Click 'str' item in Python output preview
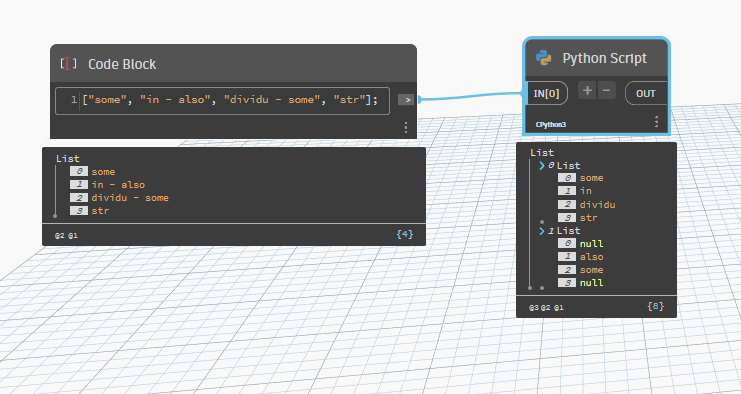The height and width of the screenshot is (394, 741). (588, 218)
